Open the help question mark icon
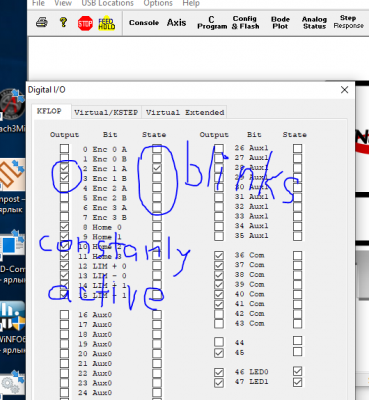 (63, 23)
